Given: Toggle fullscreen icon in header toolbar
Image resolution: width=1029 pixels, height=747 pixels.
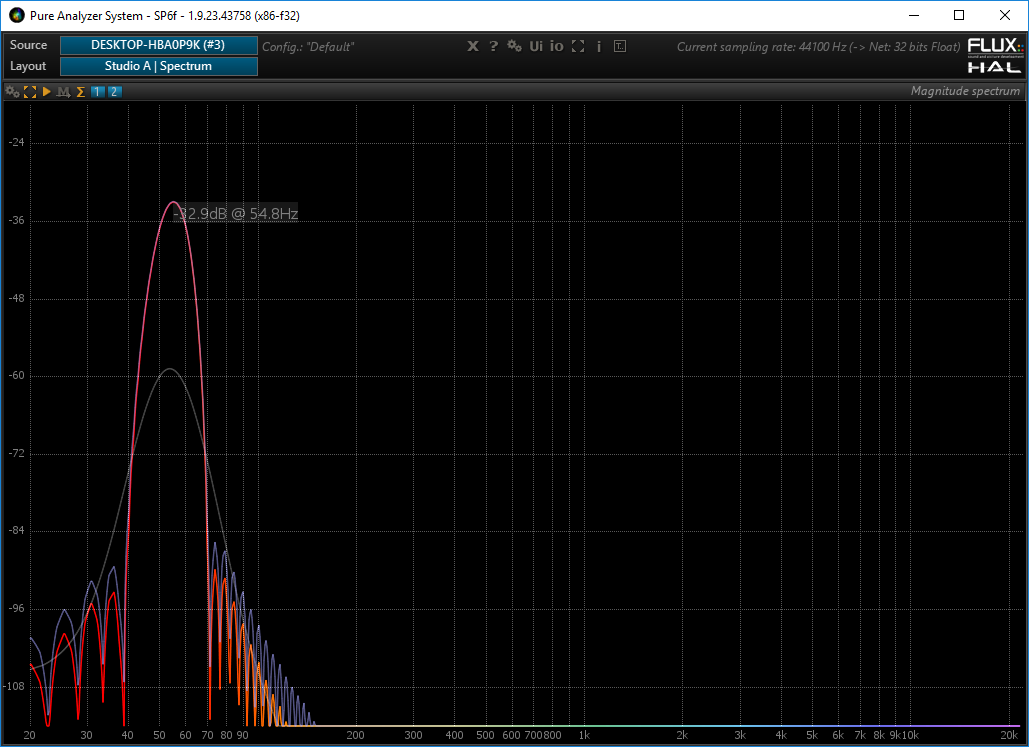Looking at the screenshot, I should (x=578, y=46).
